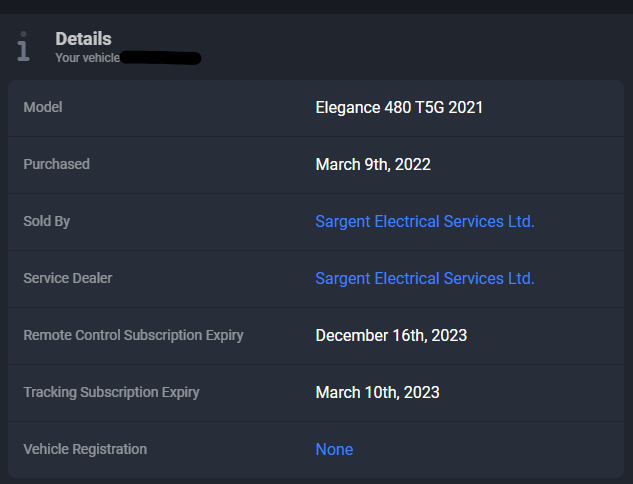Click the Model row label
Screen dimensions: 633x484
coord(43,107)
